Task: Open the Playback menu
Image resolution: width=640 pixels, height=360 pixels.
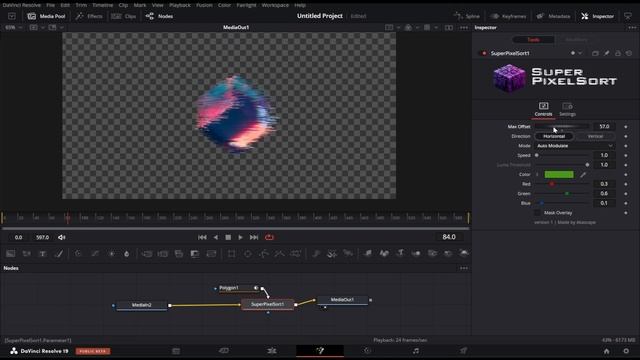Action: click(x=180, y=5)
